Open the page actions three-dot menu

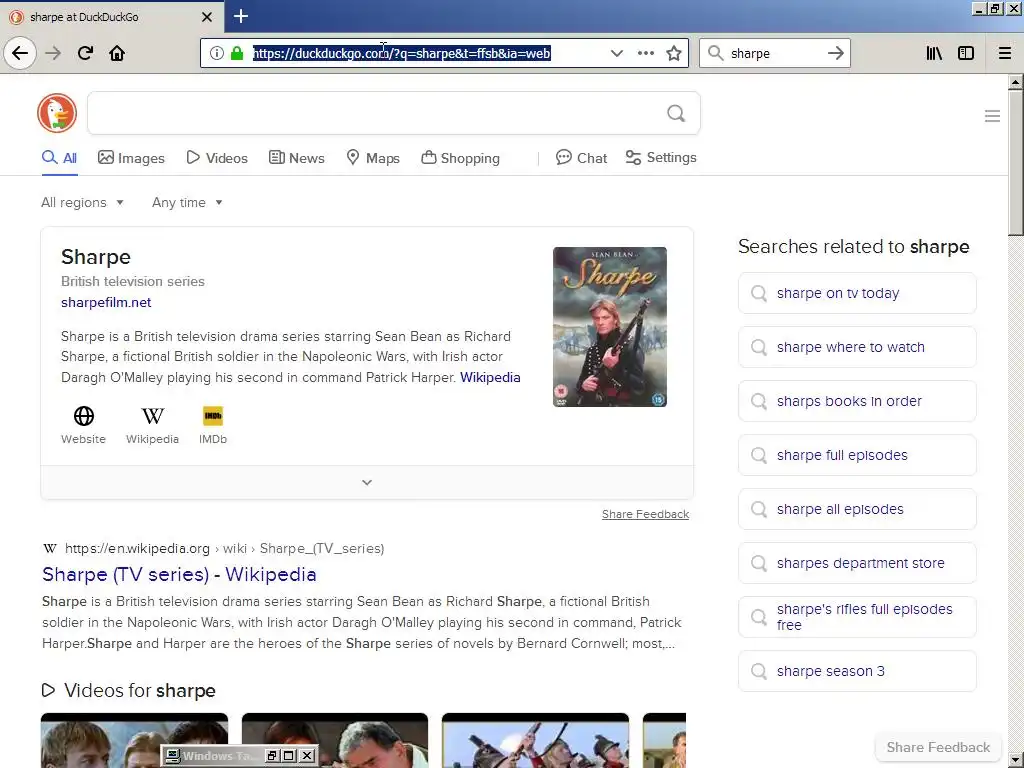pos(645,53)
